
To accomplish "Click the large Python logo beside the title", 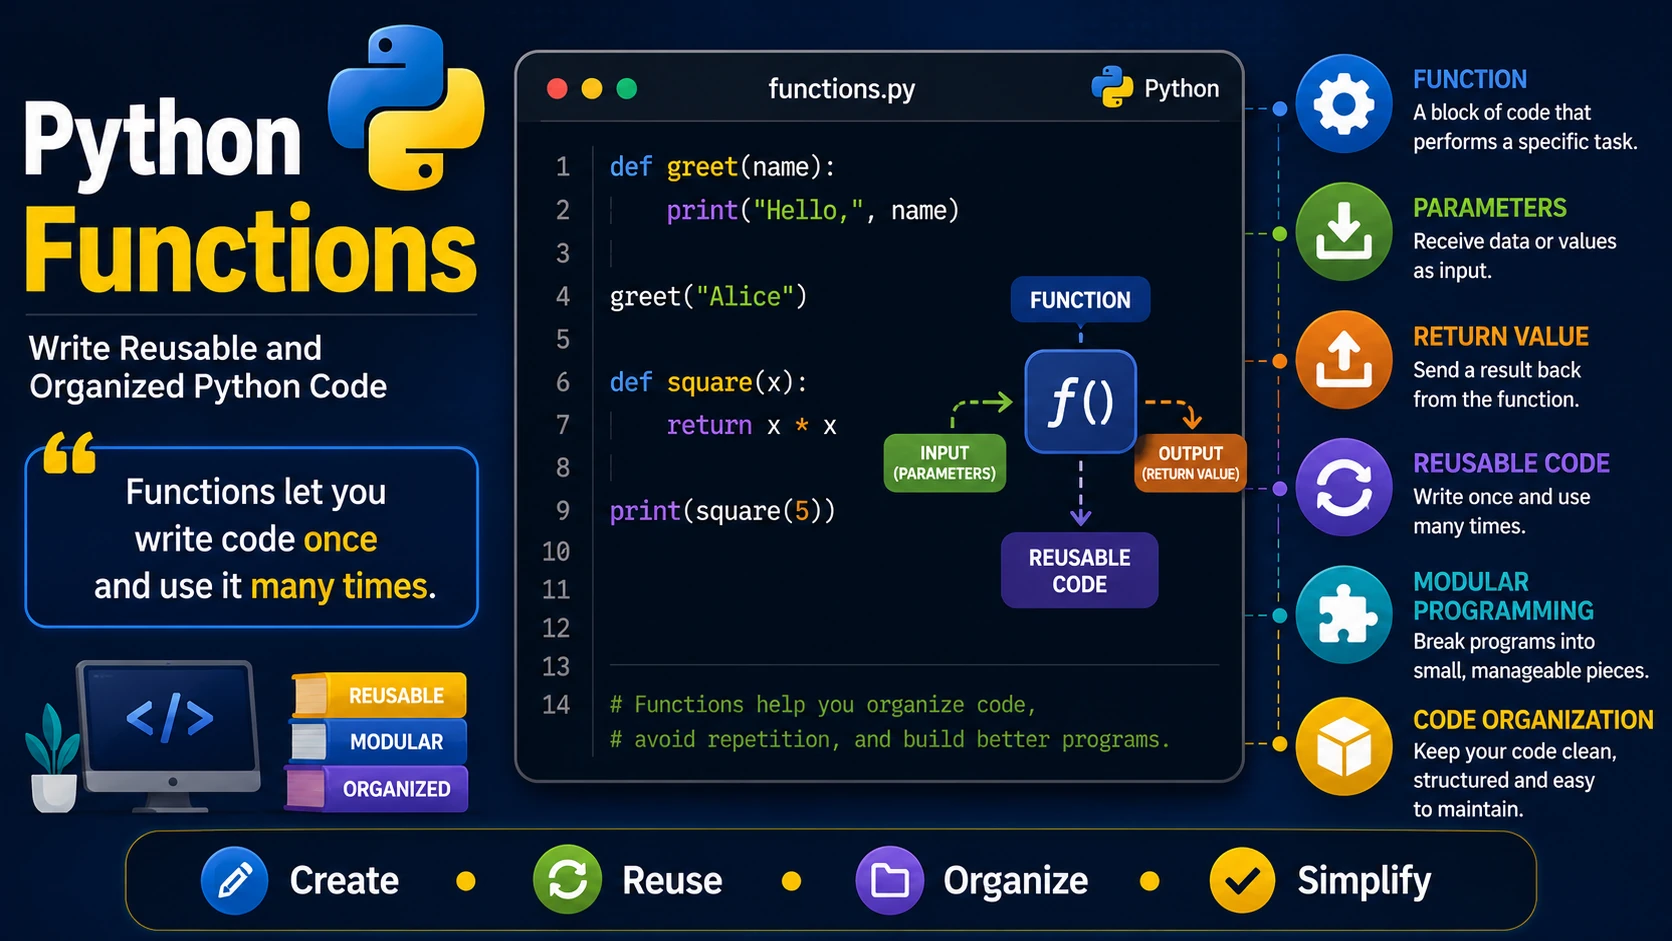I will [406, 108].
